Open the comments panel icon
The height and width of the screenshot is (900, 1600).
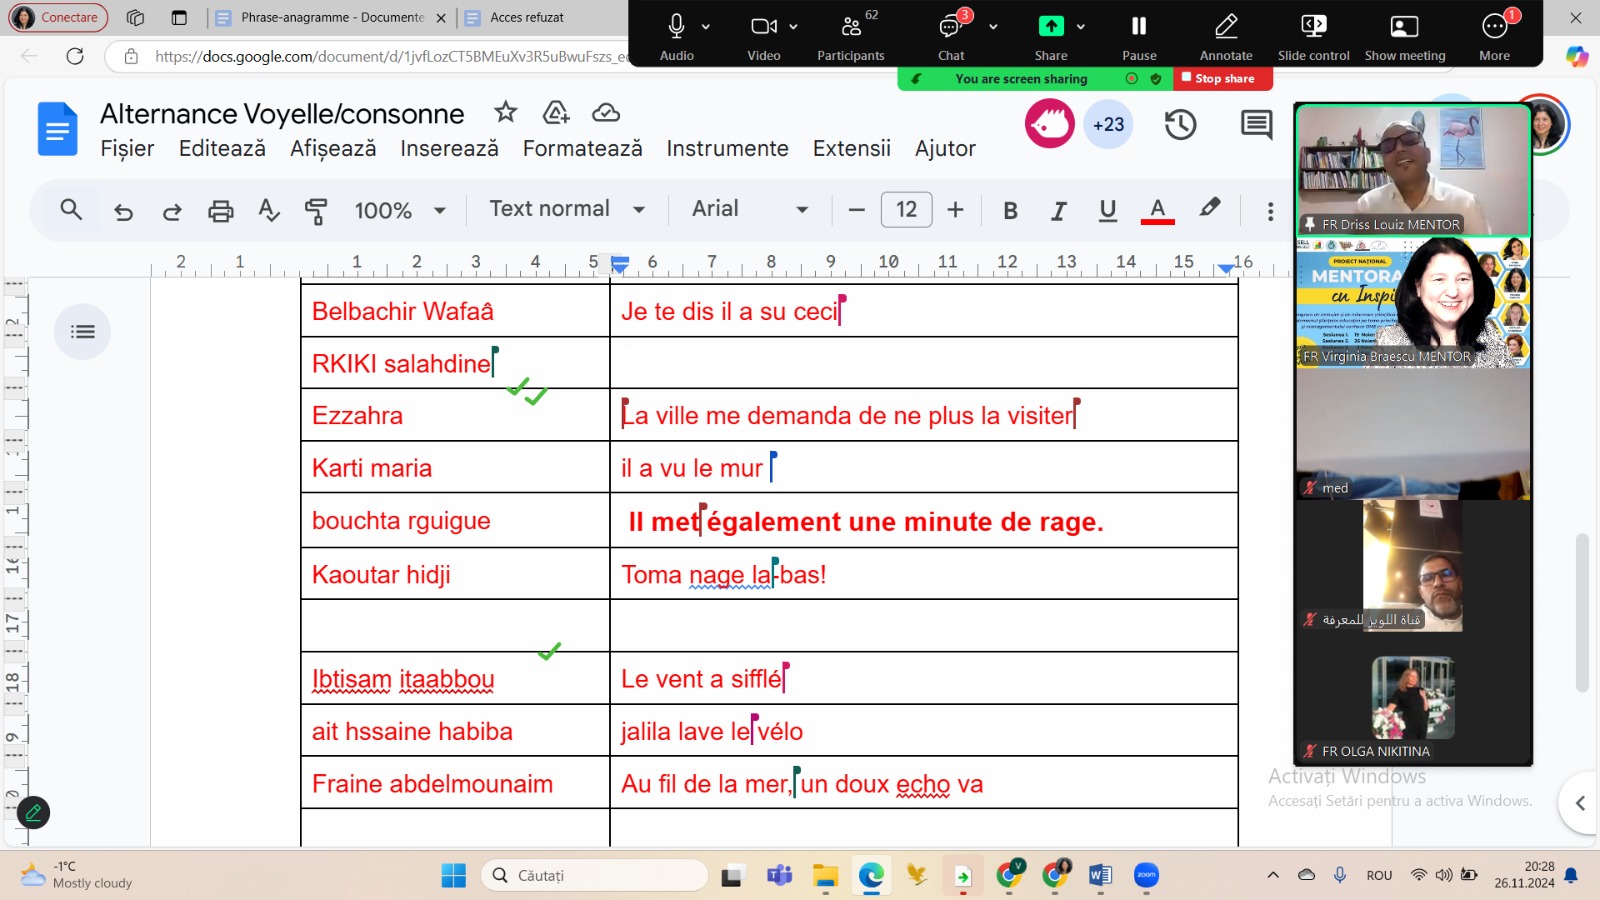[1256, 125]
